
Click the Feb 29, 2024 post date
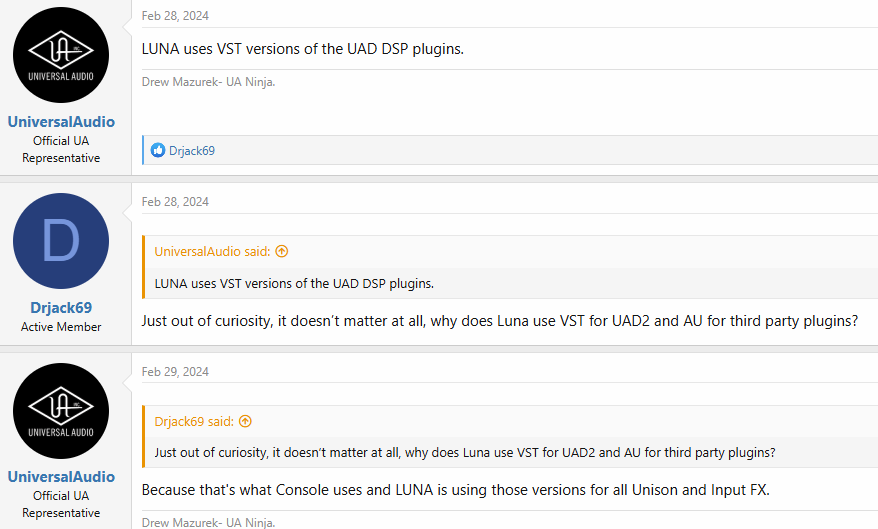(175, 371)
